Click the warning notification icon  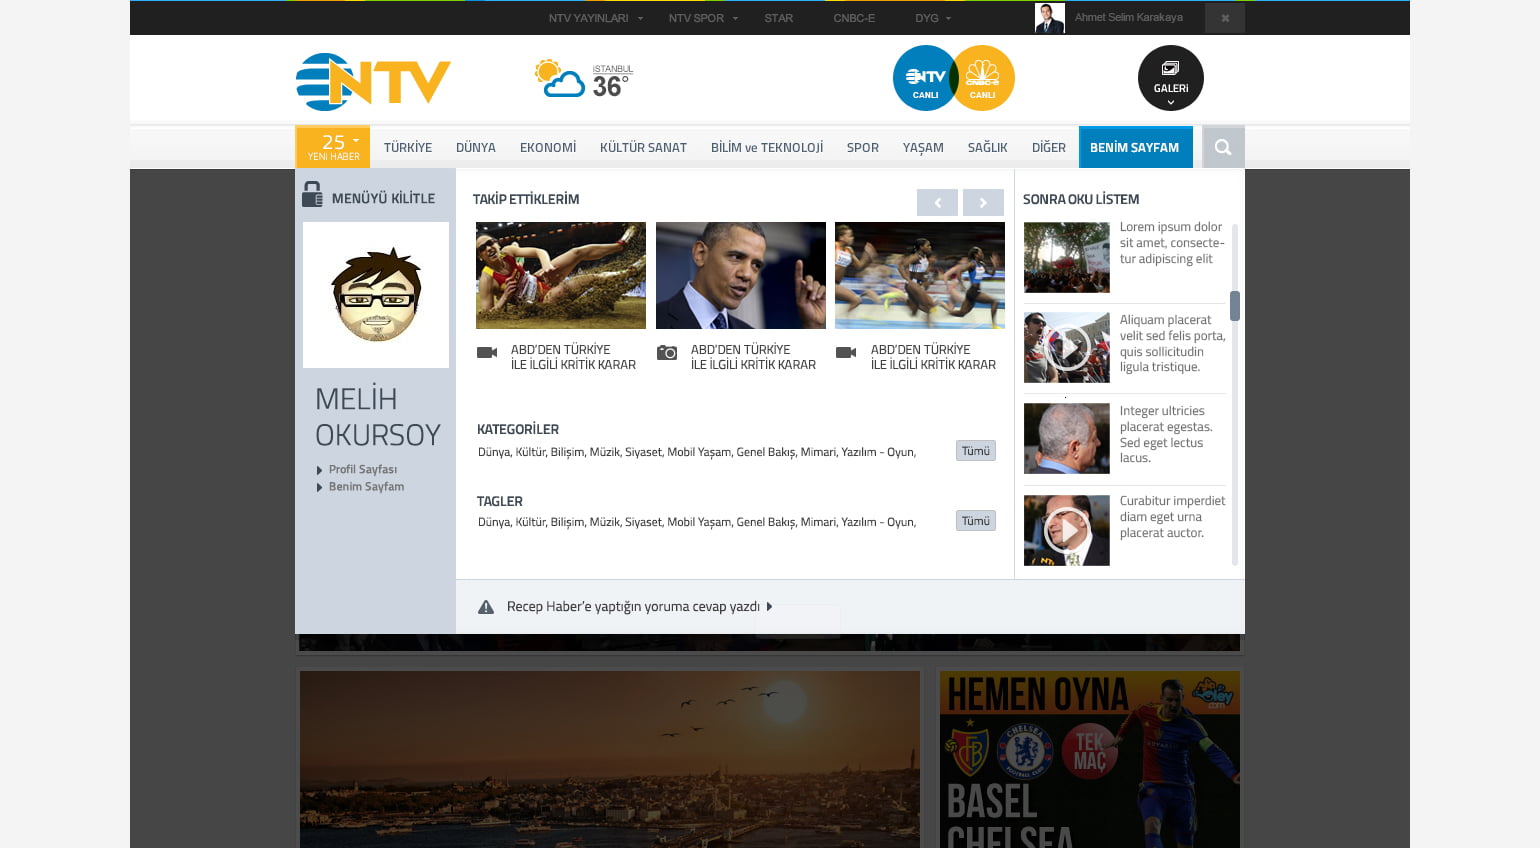(x=486, y=607)
